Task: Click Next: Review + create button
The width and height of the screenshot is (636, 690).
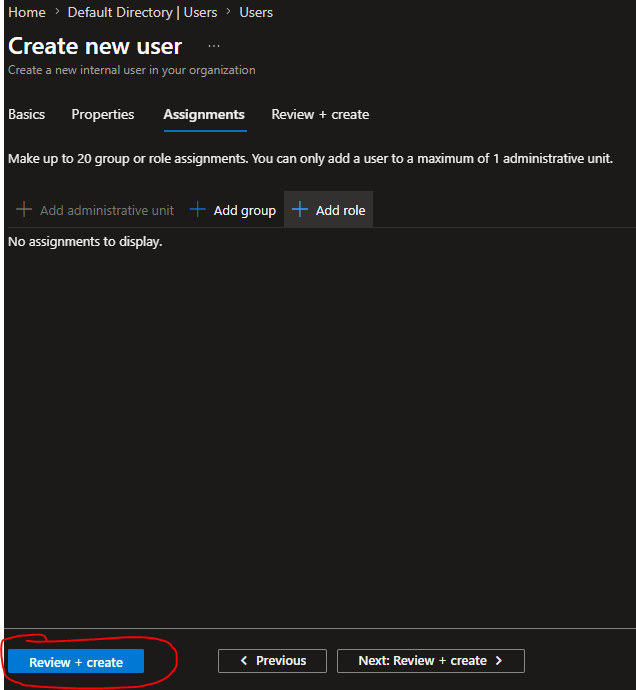Action: point(431,661)
